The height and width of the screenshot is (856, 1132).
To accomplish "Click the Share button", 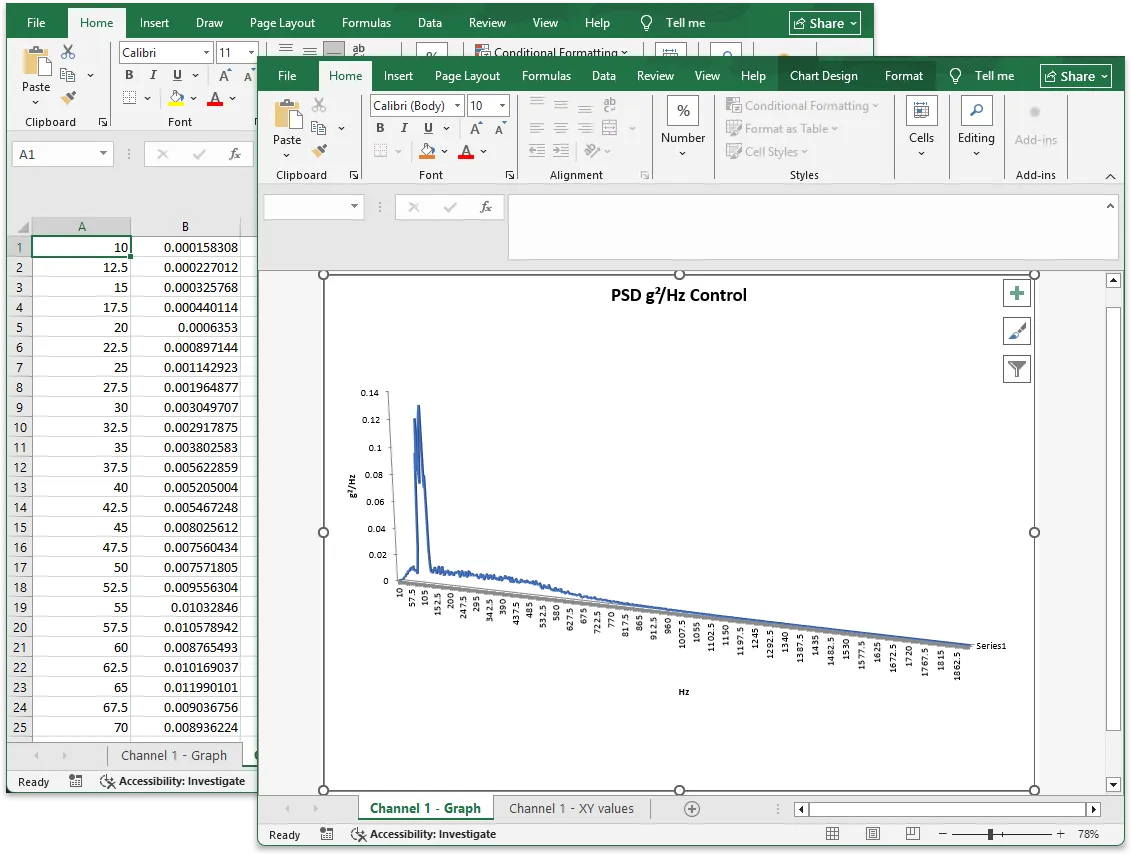I will pyautogui.click(x=1075, y=75).
